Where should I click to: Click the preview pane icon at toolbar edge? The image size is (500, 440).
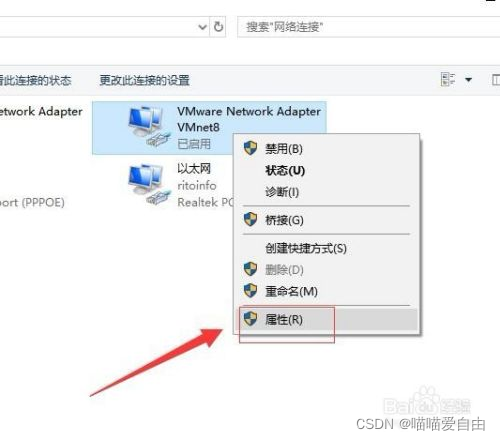pyautogui.click(x=496, y=80)
